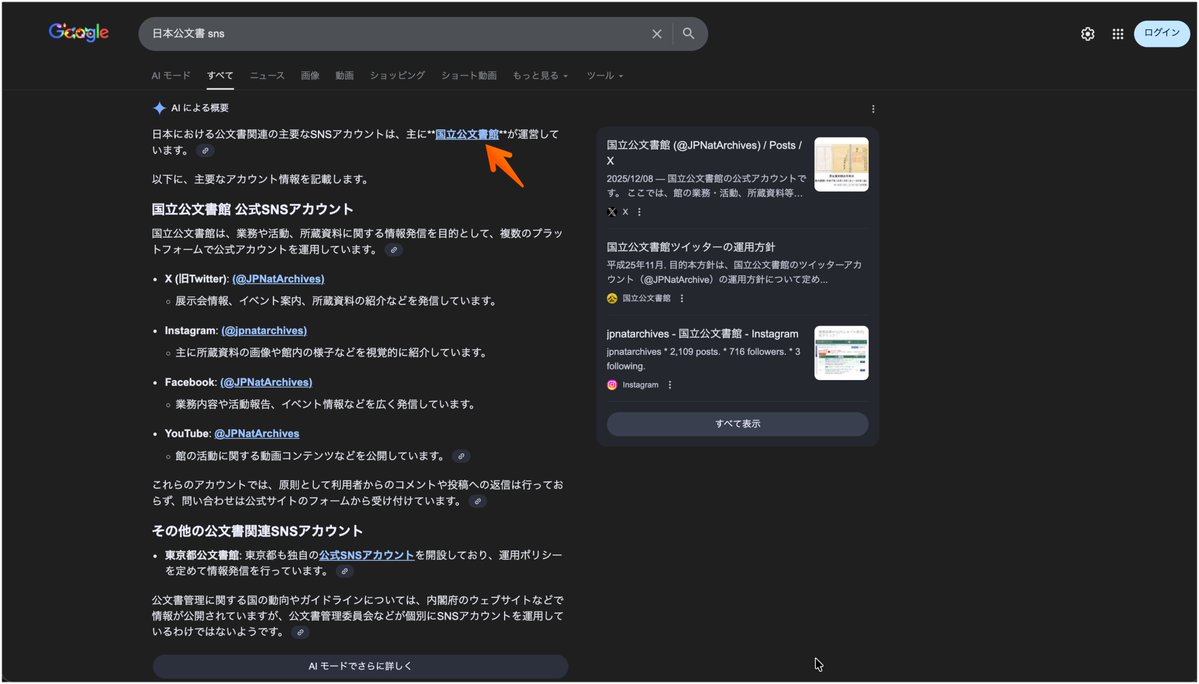The height and width of the screenshot is (684, 1199).
Task: Open AI overview three-dot options
Action: pyautogui.click(x=873, y=109)
